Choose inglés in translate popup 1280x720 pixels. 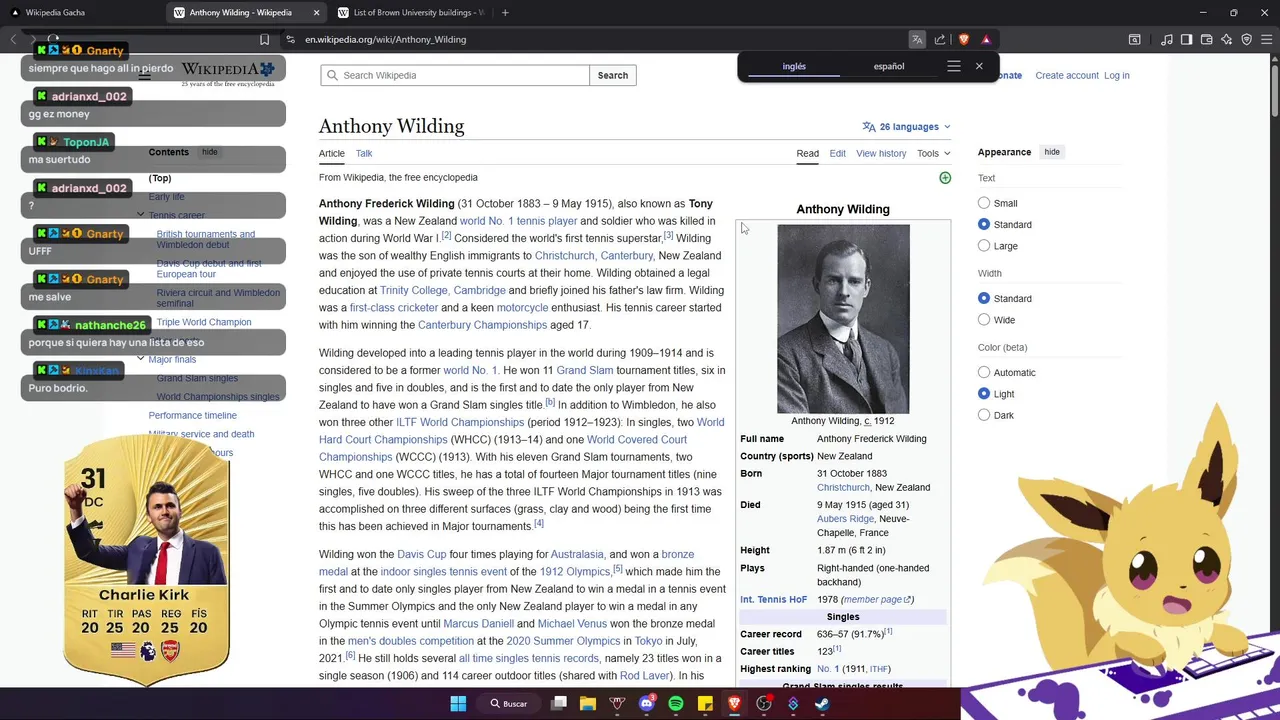[794, 66]
